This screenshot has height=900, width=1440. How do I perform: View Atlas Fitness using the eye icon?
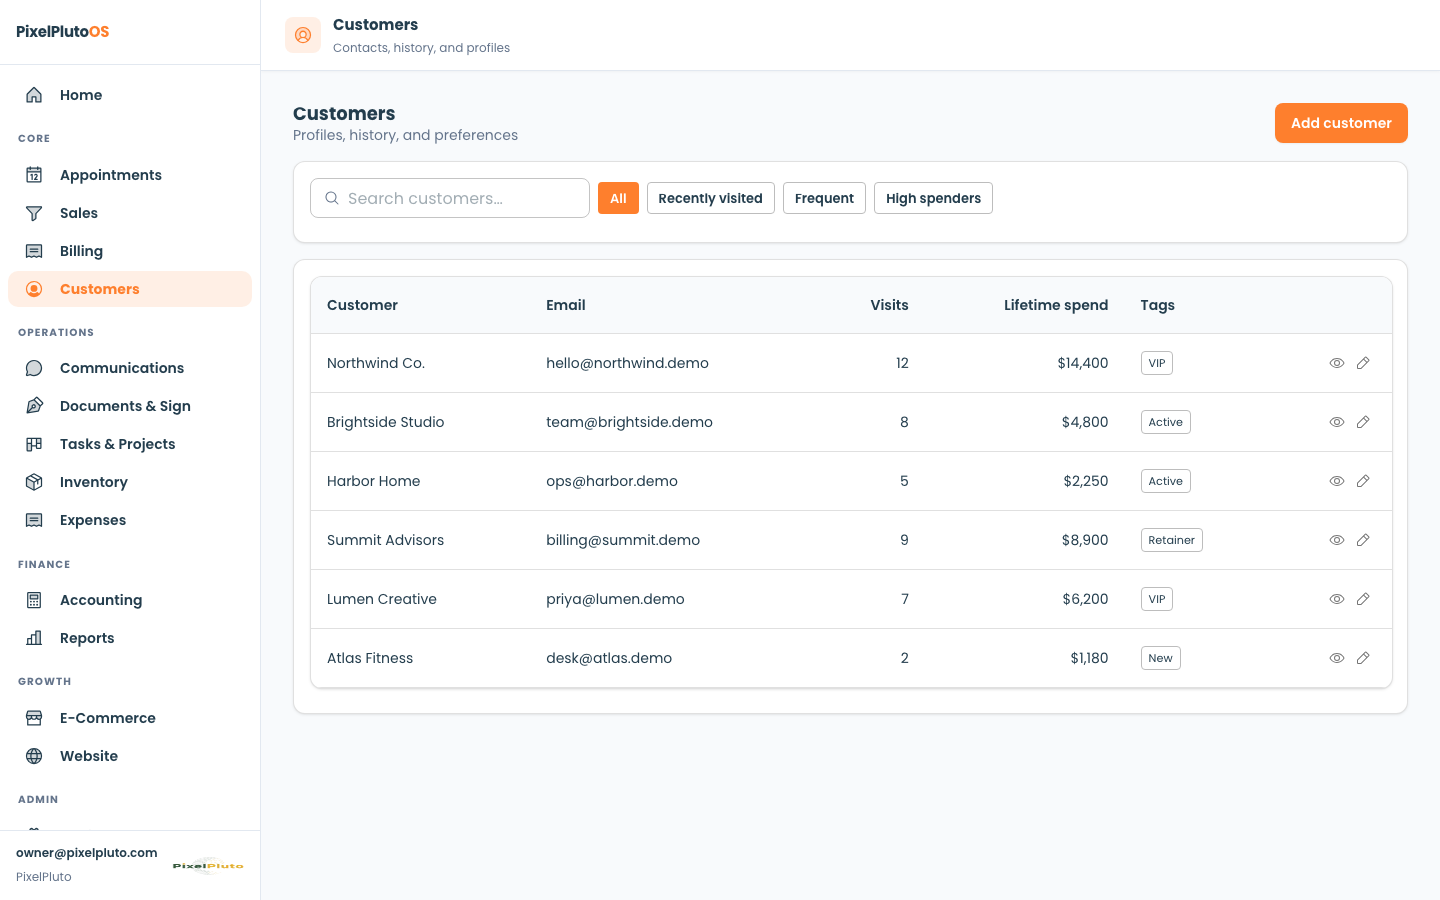(x=1337, y=658)
